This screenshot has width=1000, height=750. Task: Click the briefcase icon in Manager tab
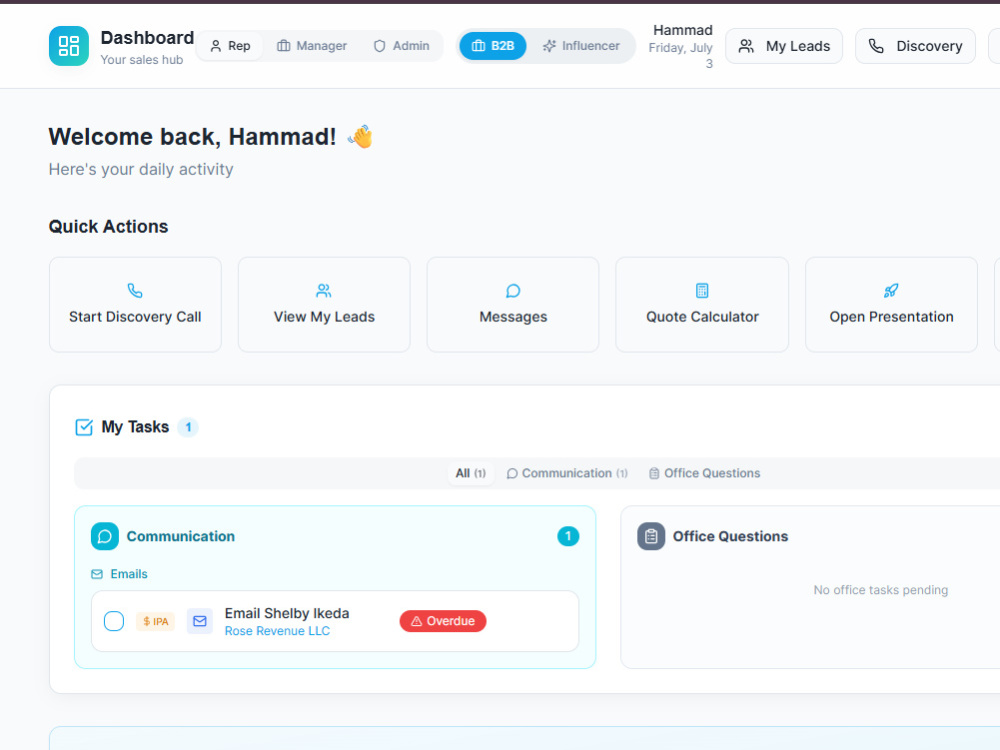click(284, 46)
